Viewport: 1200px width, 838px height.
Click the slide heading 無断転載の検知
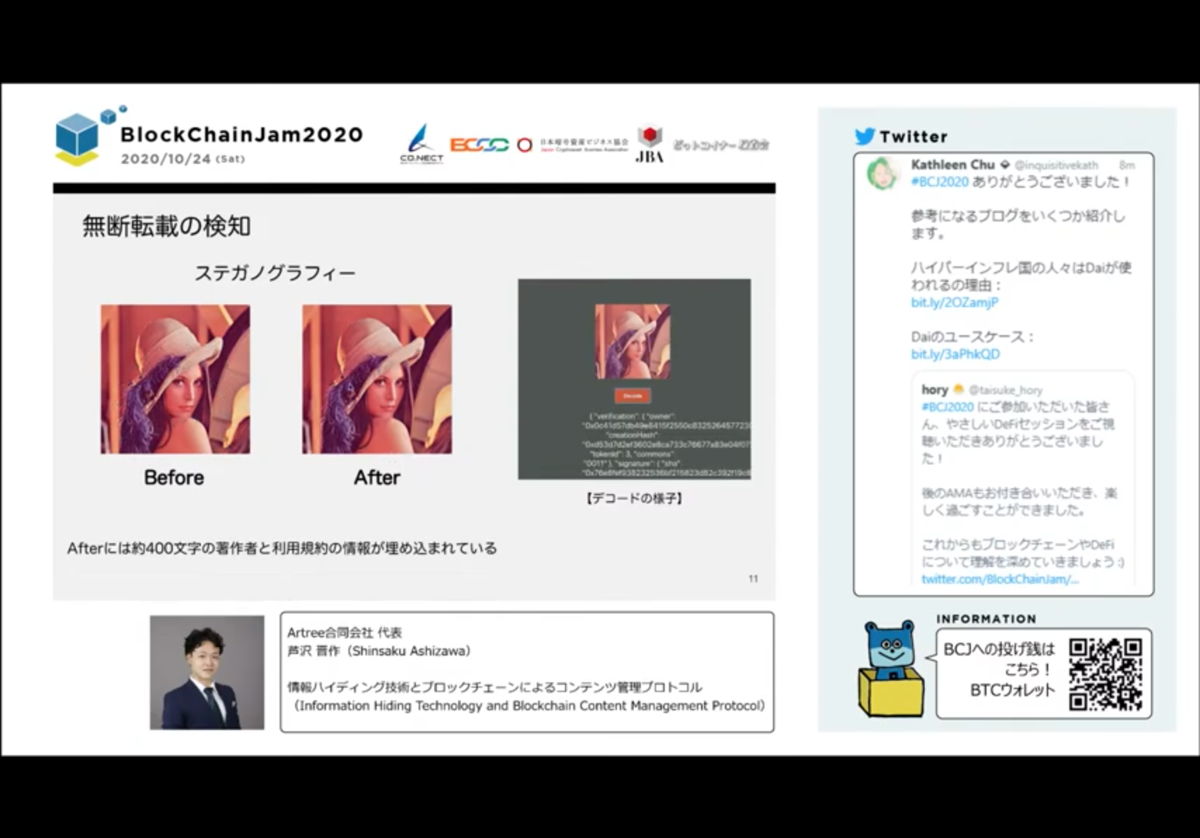point(166,227)
